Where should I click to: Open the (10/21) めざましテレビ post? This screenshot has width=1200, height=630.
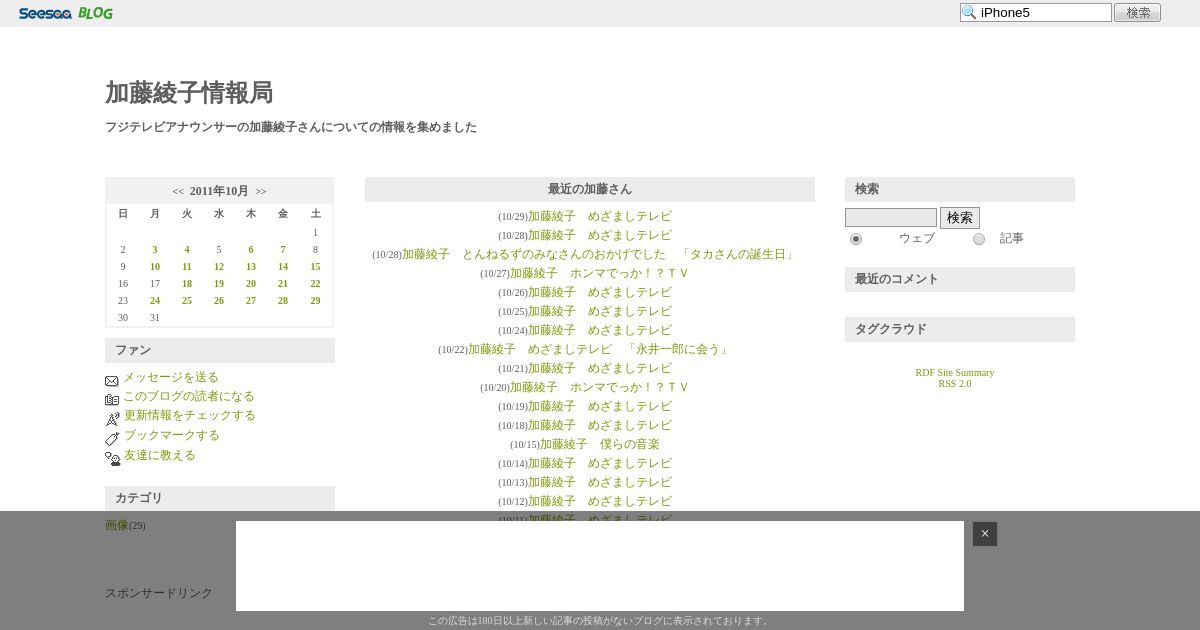[600, 368]
